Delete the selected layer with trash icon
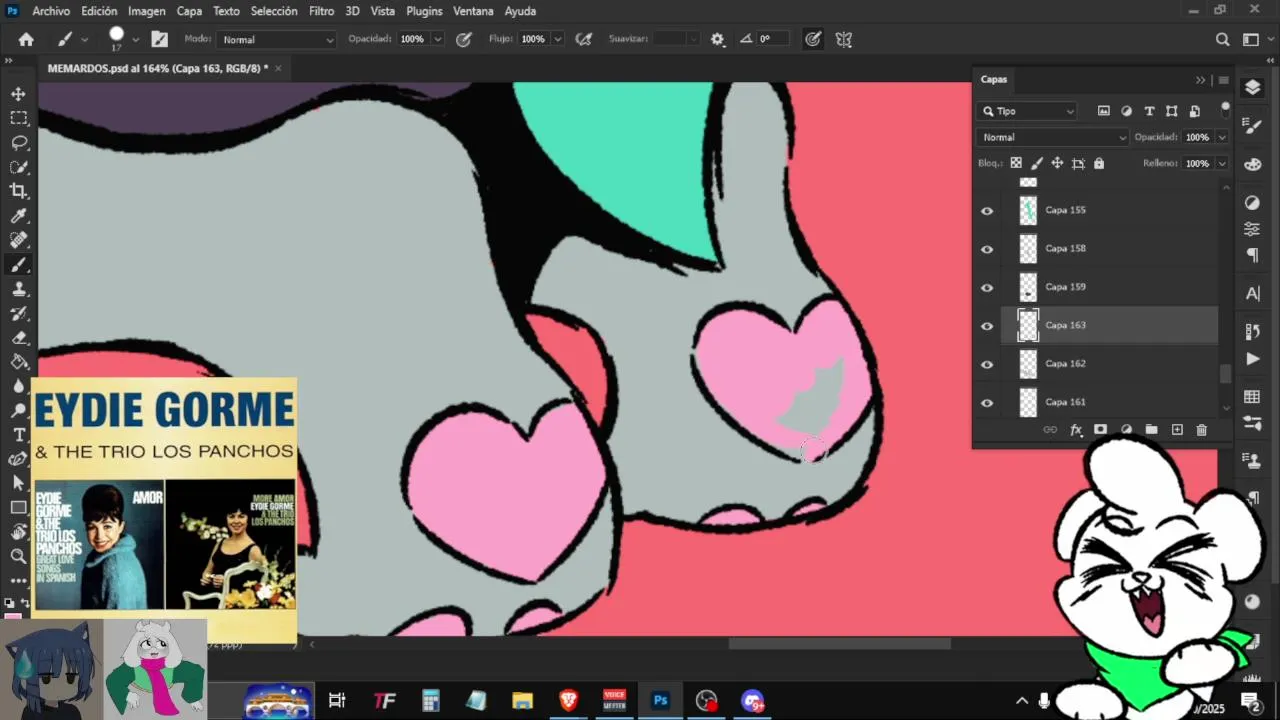This screenshot has height=720, width=1280. pos(1202,430)
